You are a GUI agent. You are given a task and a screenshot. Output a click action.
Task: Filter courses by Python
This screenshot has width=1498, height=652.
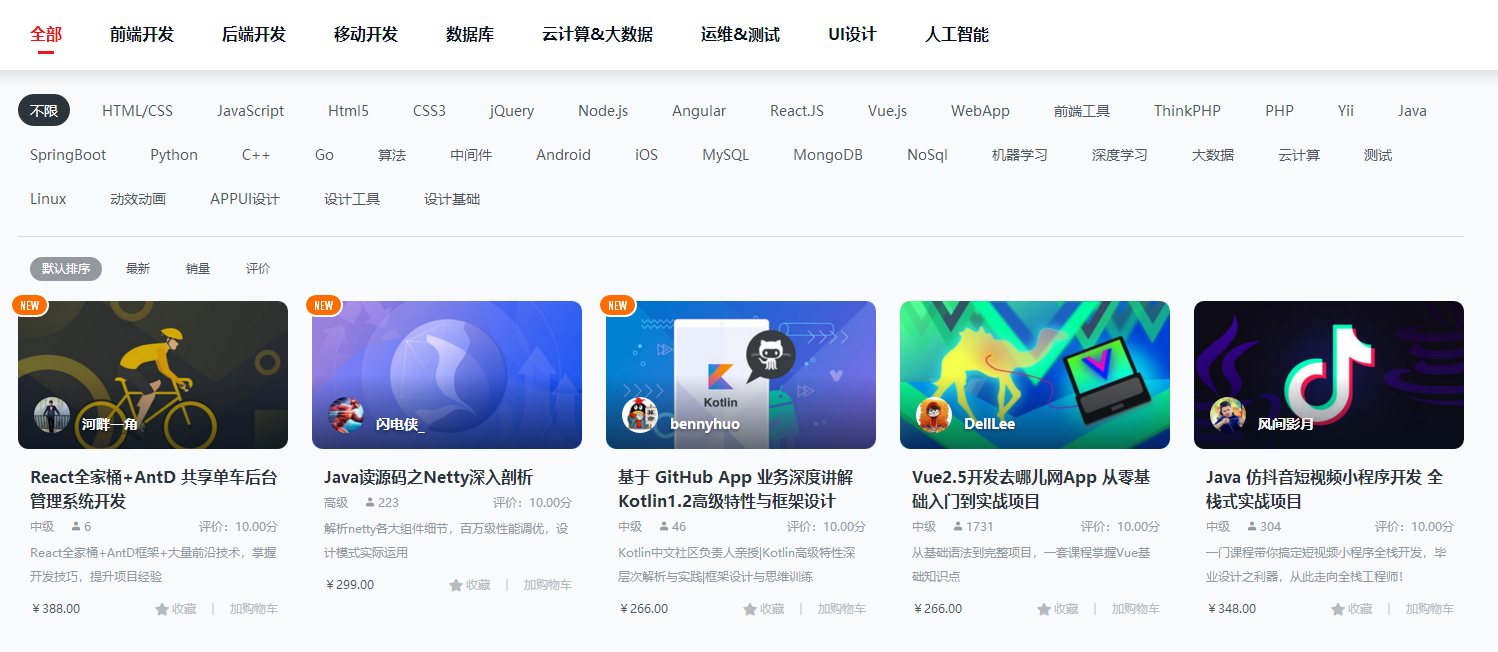point(174,155)
